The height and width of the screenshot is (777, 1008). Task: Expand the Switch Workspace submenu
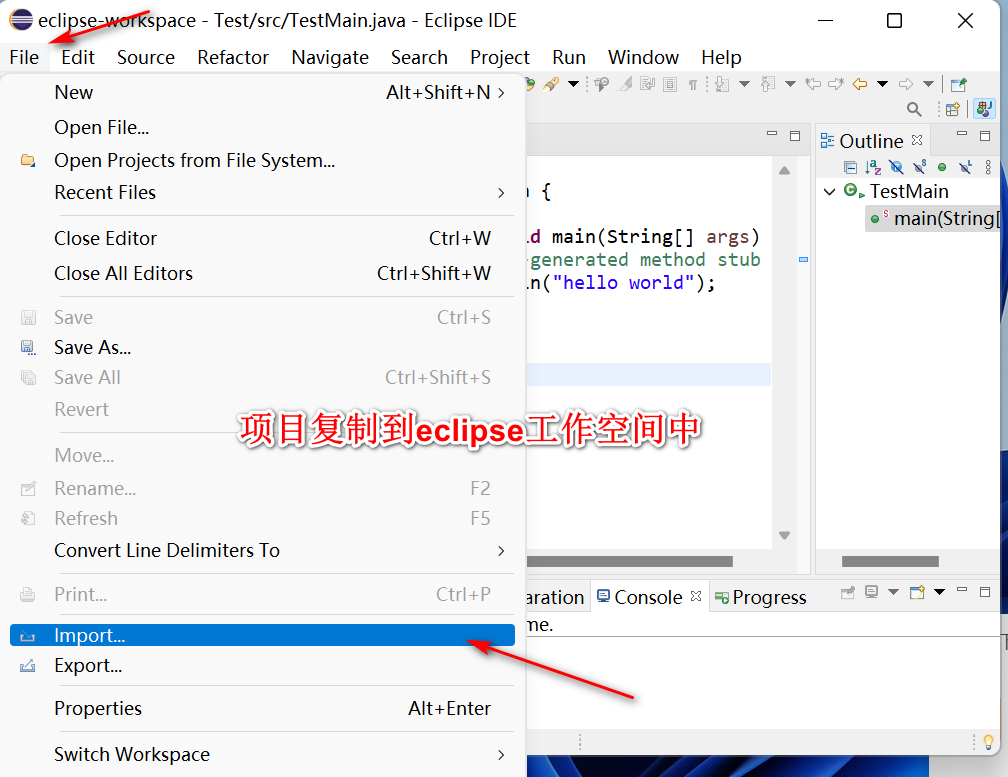pos(262,754)
